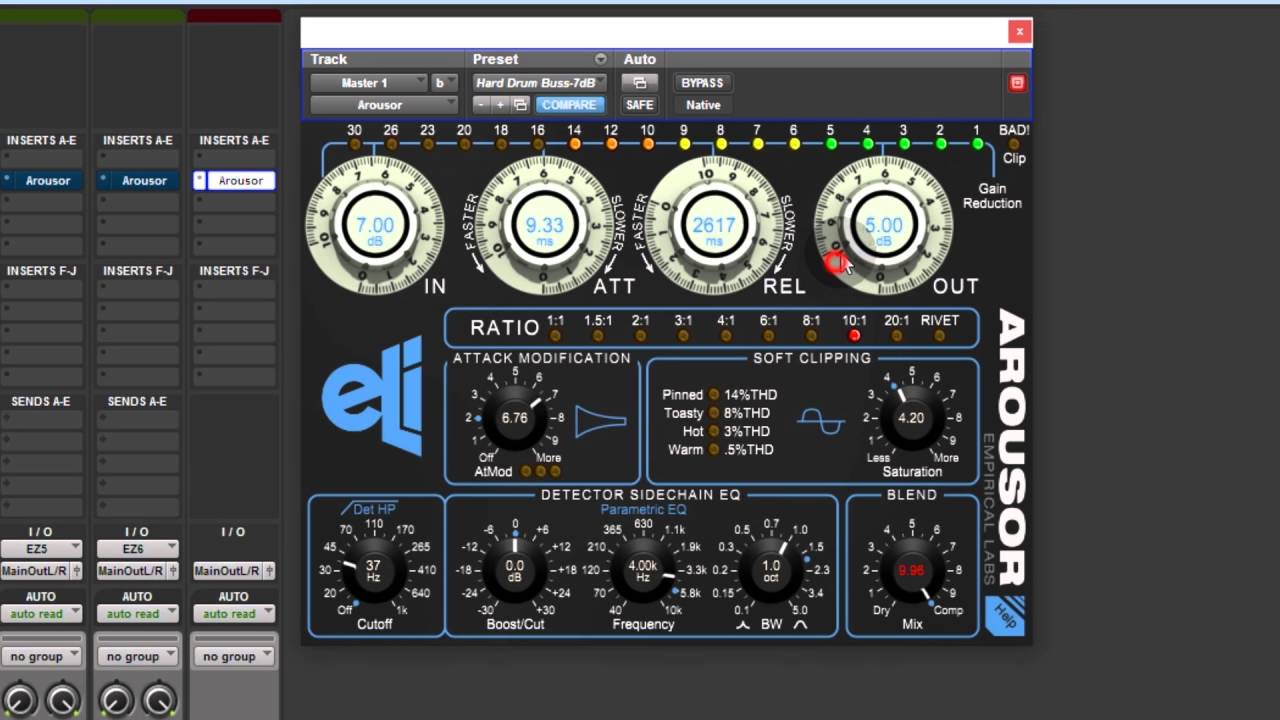
Task: Click the red target button in plugin header
Action: point(1017,83)
